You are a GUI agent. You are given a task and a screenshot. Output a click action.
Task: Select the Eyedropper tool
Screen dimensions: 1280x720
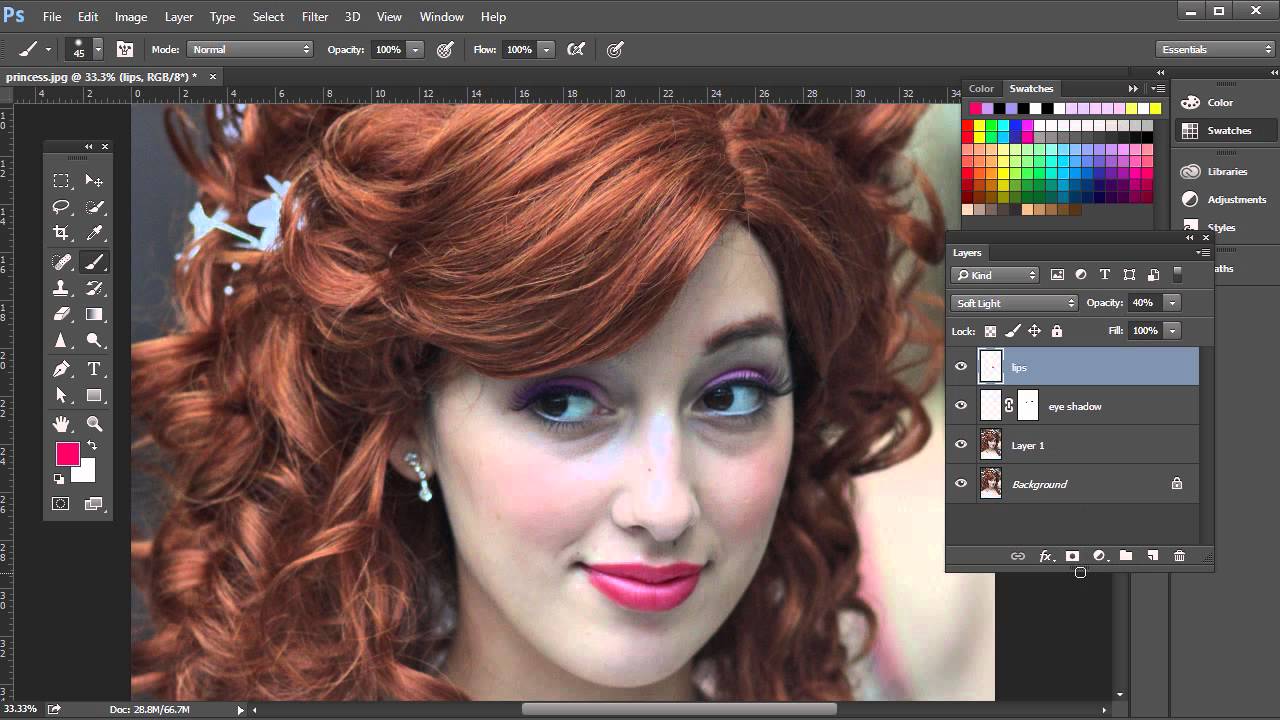[94, 233]
